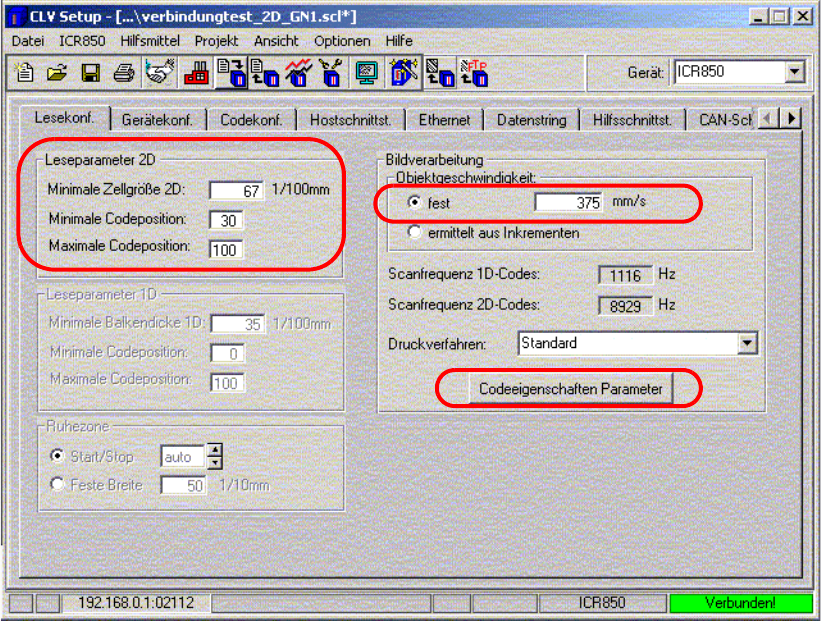Viewport: 821px width, 621px height.
Task: Create a new configuration file
Action: pyautogui.click(x=24, y=72)
